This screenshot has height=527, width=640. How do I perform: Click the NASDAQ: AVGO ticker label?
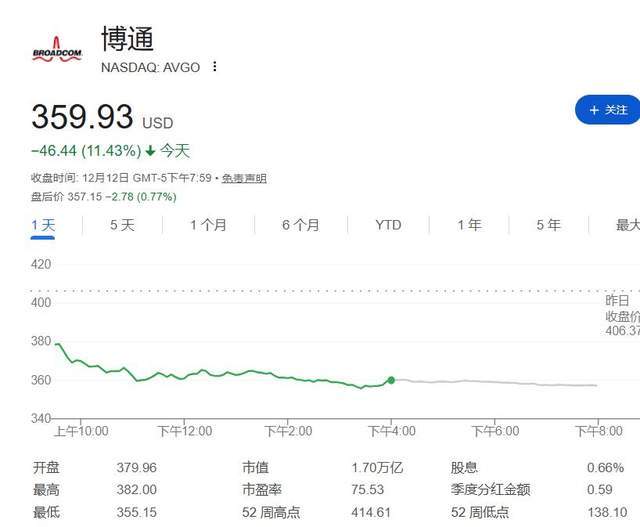150,67
